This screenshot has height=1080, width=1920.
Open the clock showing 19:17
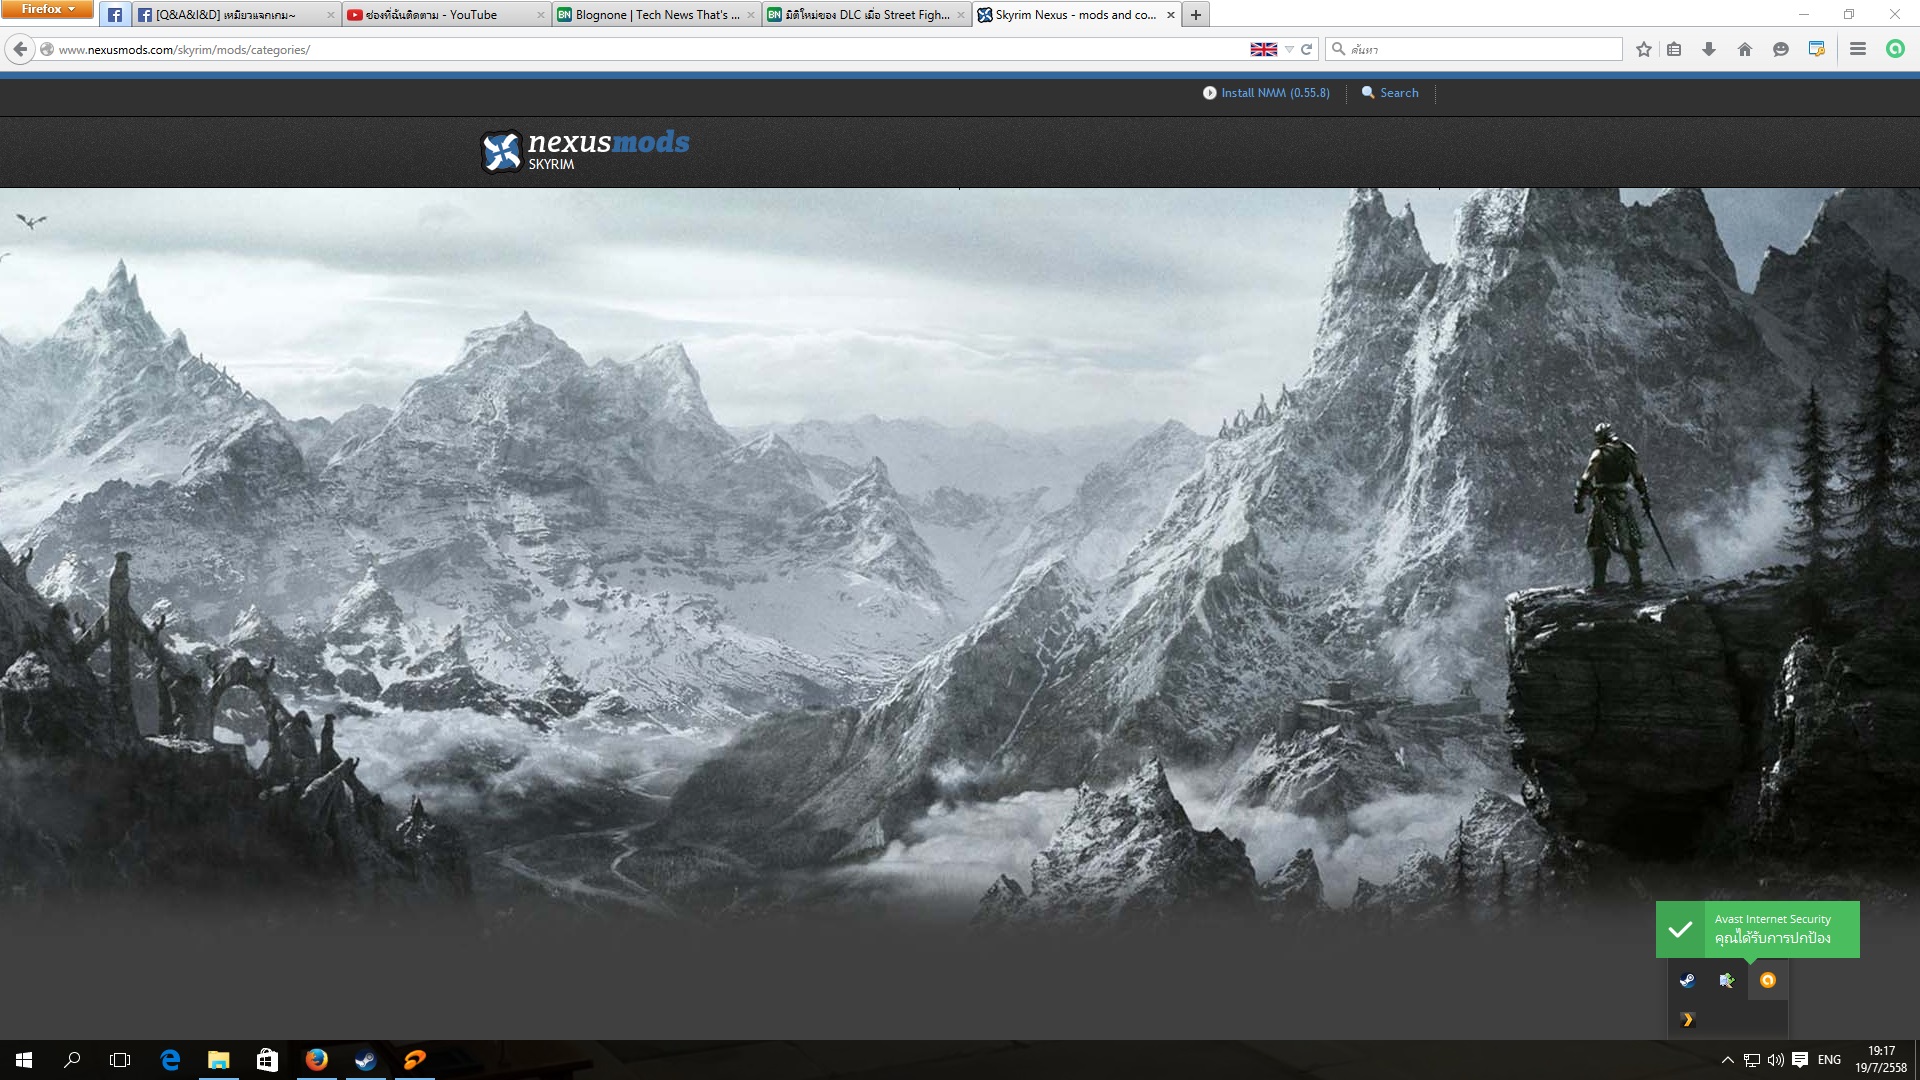coord(1881,1060)
